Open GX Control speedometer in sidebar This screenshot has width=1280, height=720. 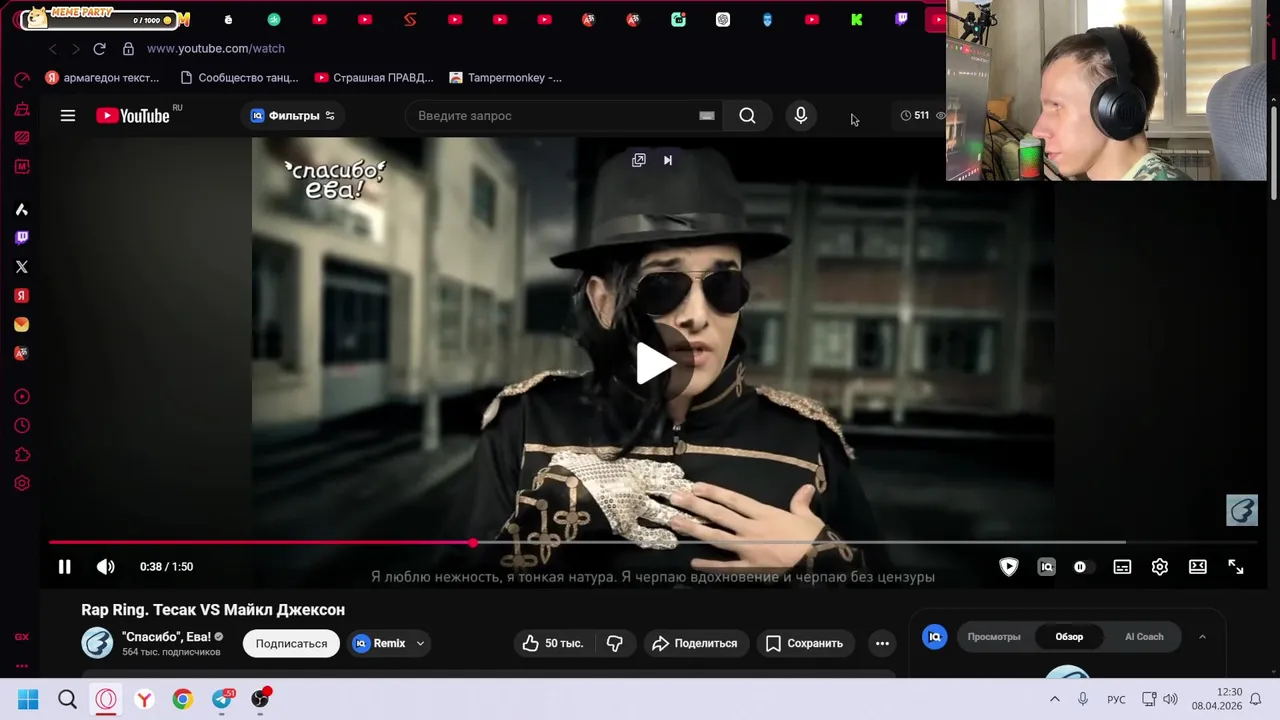[22, 79]
